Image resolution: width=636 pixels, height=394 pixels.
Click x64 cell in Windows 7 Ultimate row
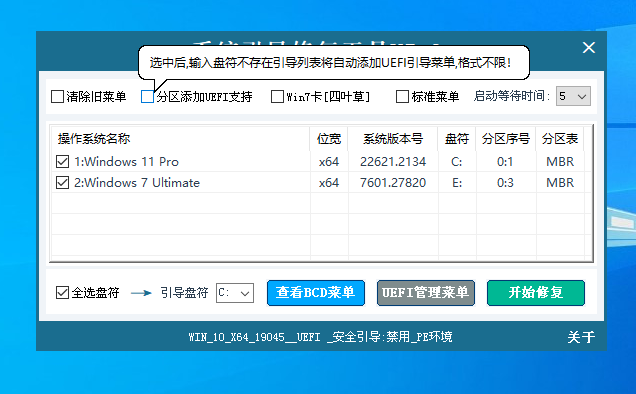(x=329, y=183)
